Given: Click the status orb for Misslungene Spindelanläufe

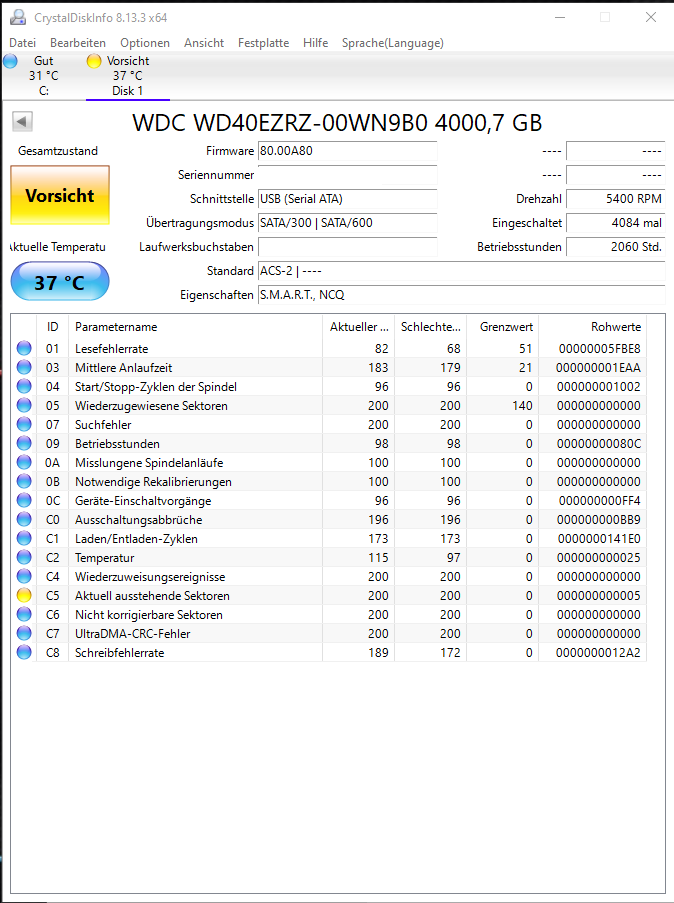Looking at the screenshot, I should [x=24, y=462].
